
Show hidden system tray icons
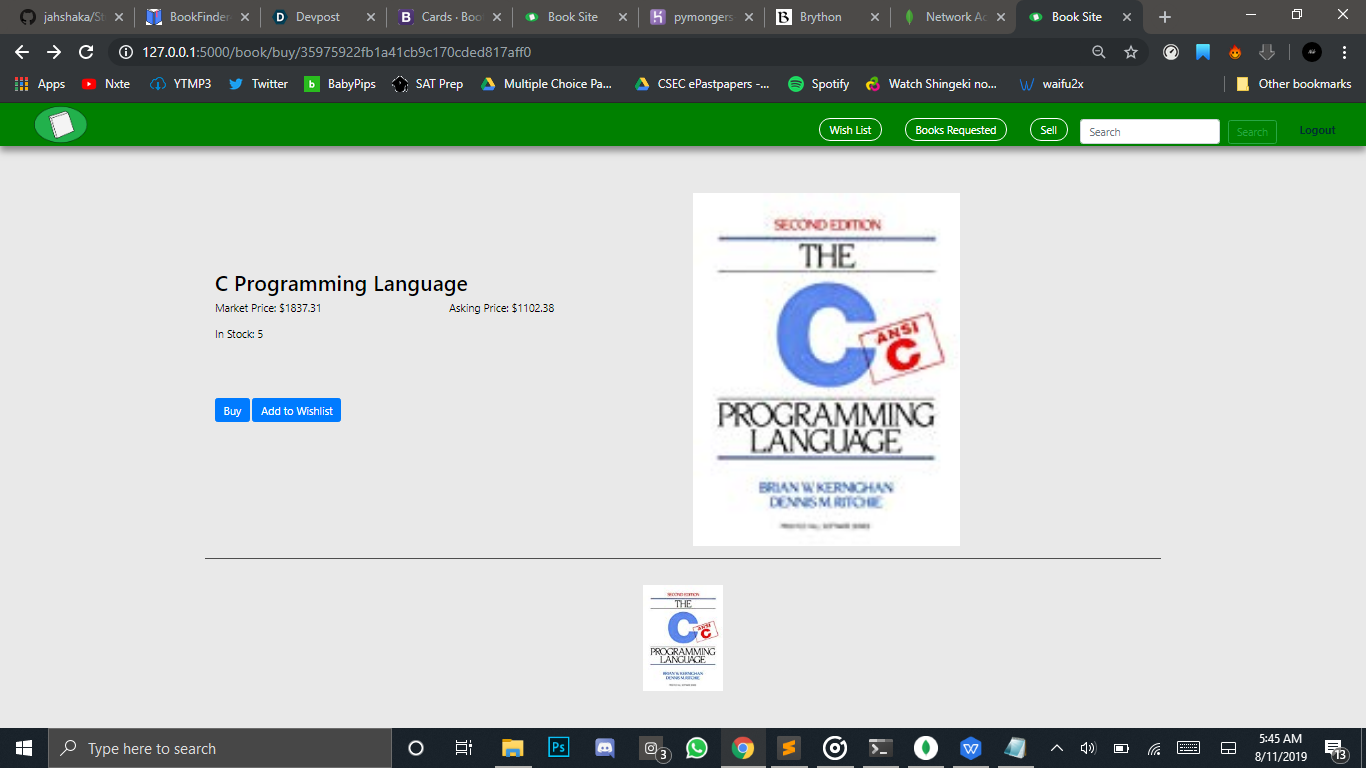point(1057,748)
